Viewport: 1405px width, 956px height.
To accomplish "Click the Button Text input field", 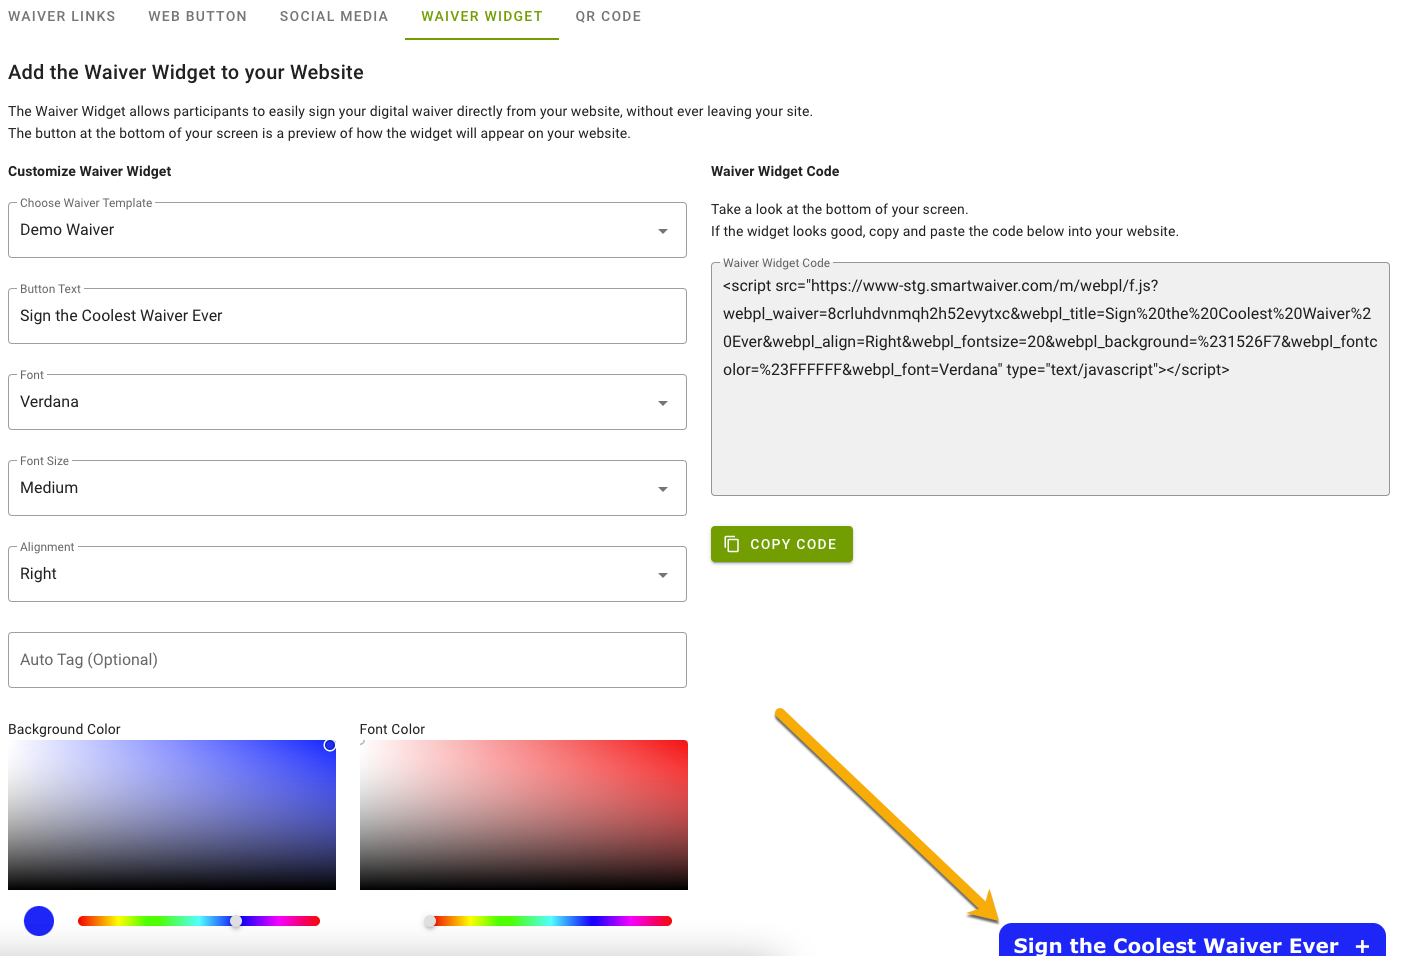I will coord(347,316).
